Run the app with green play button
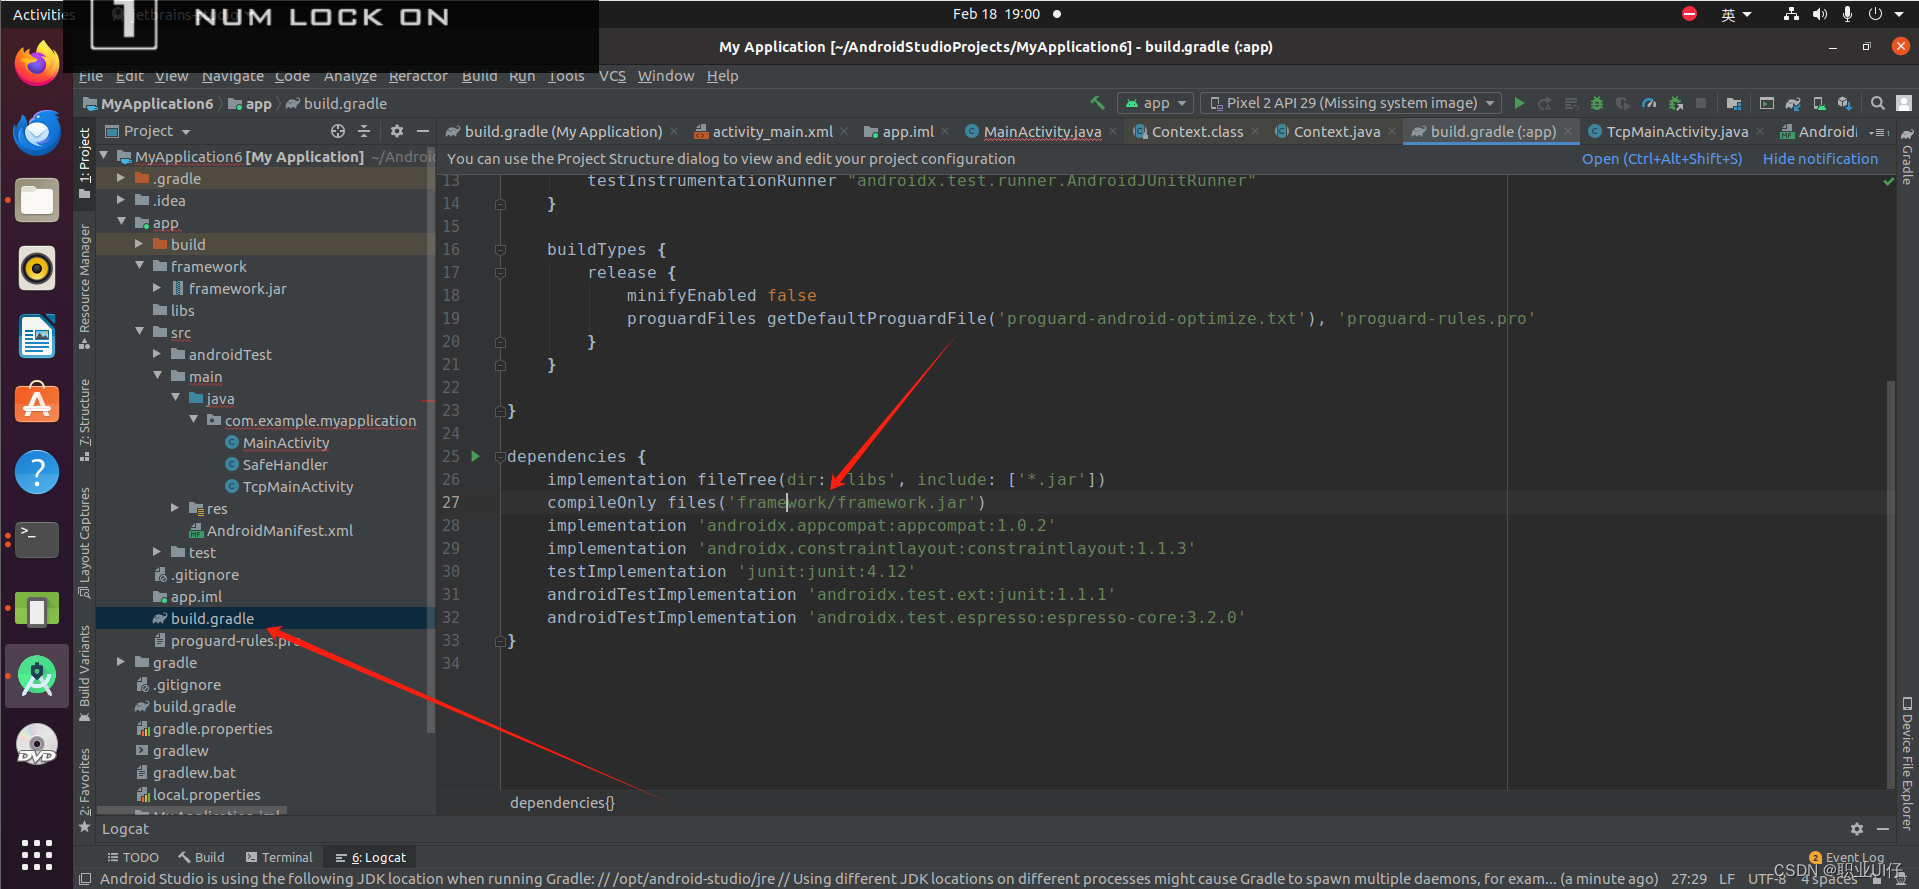The image size is (1919, 889). tap(1519, 103)
